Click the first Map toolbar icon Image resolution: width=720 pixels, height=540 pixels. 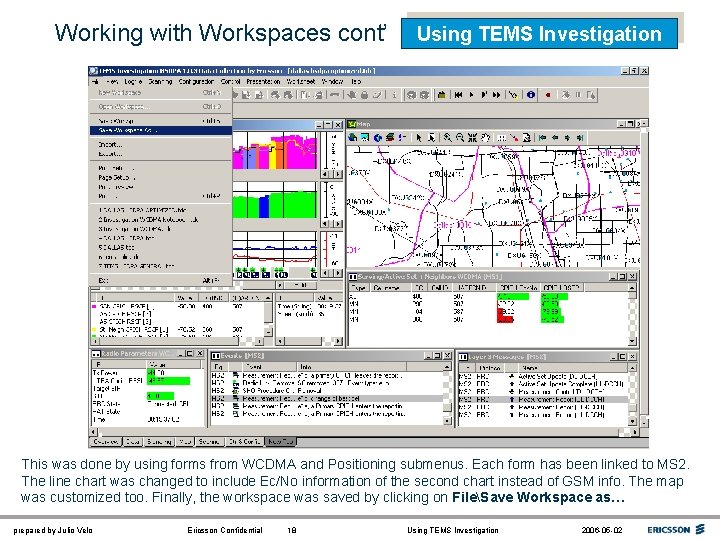(353, 137)
